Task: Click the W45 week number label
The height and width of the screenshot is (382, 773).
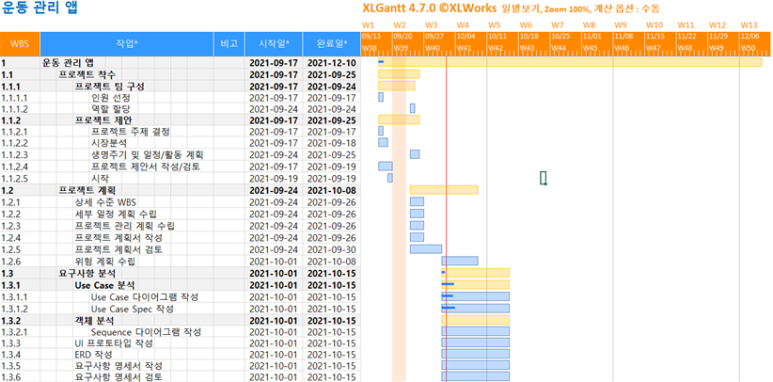Action: [x=590, y=48]
